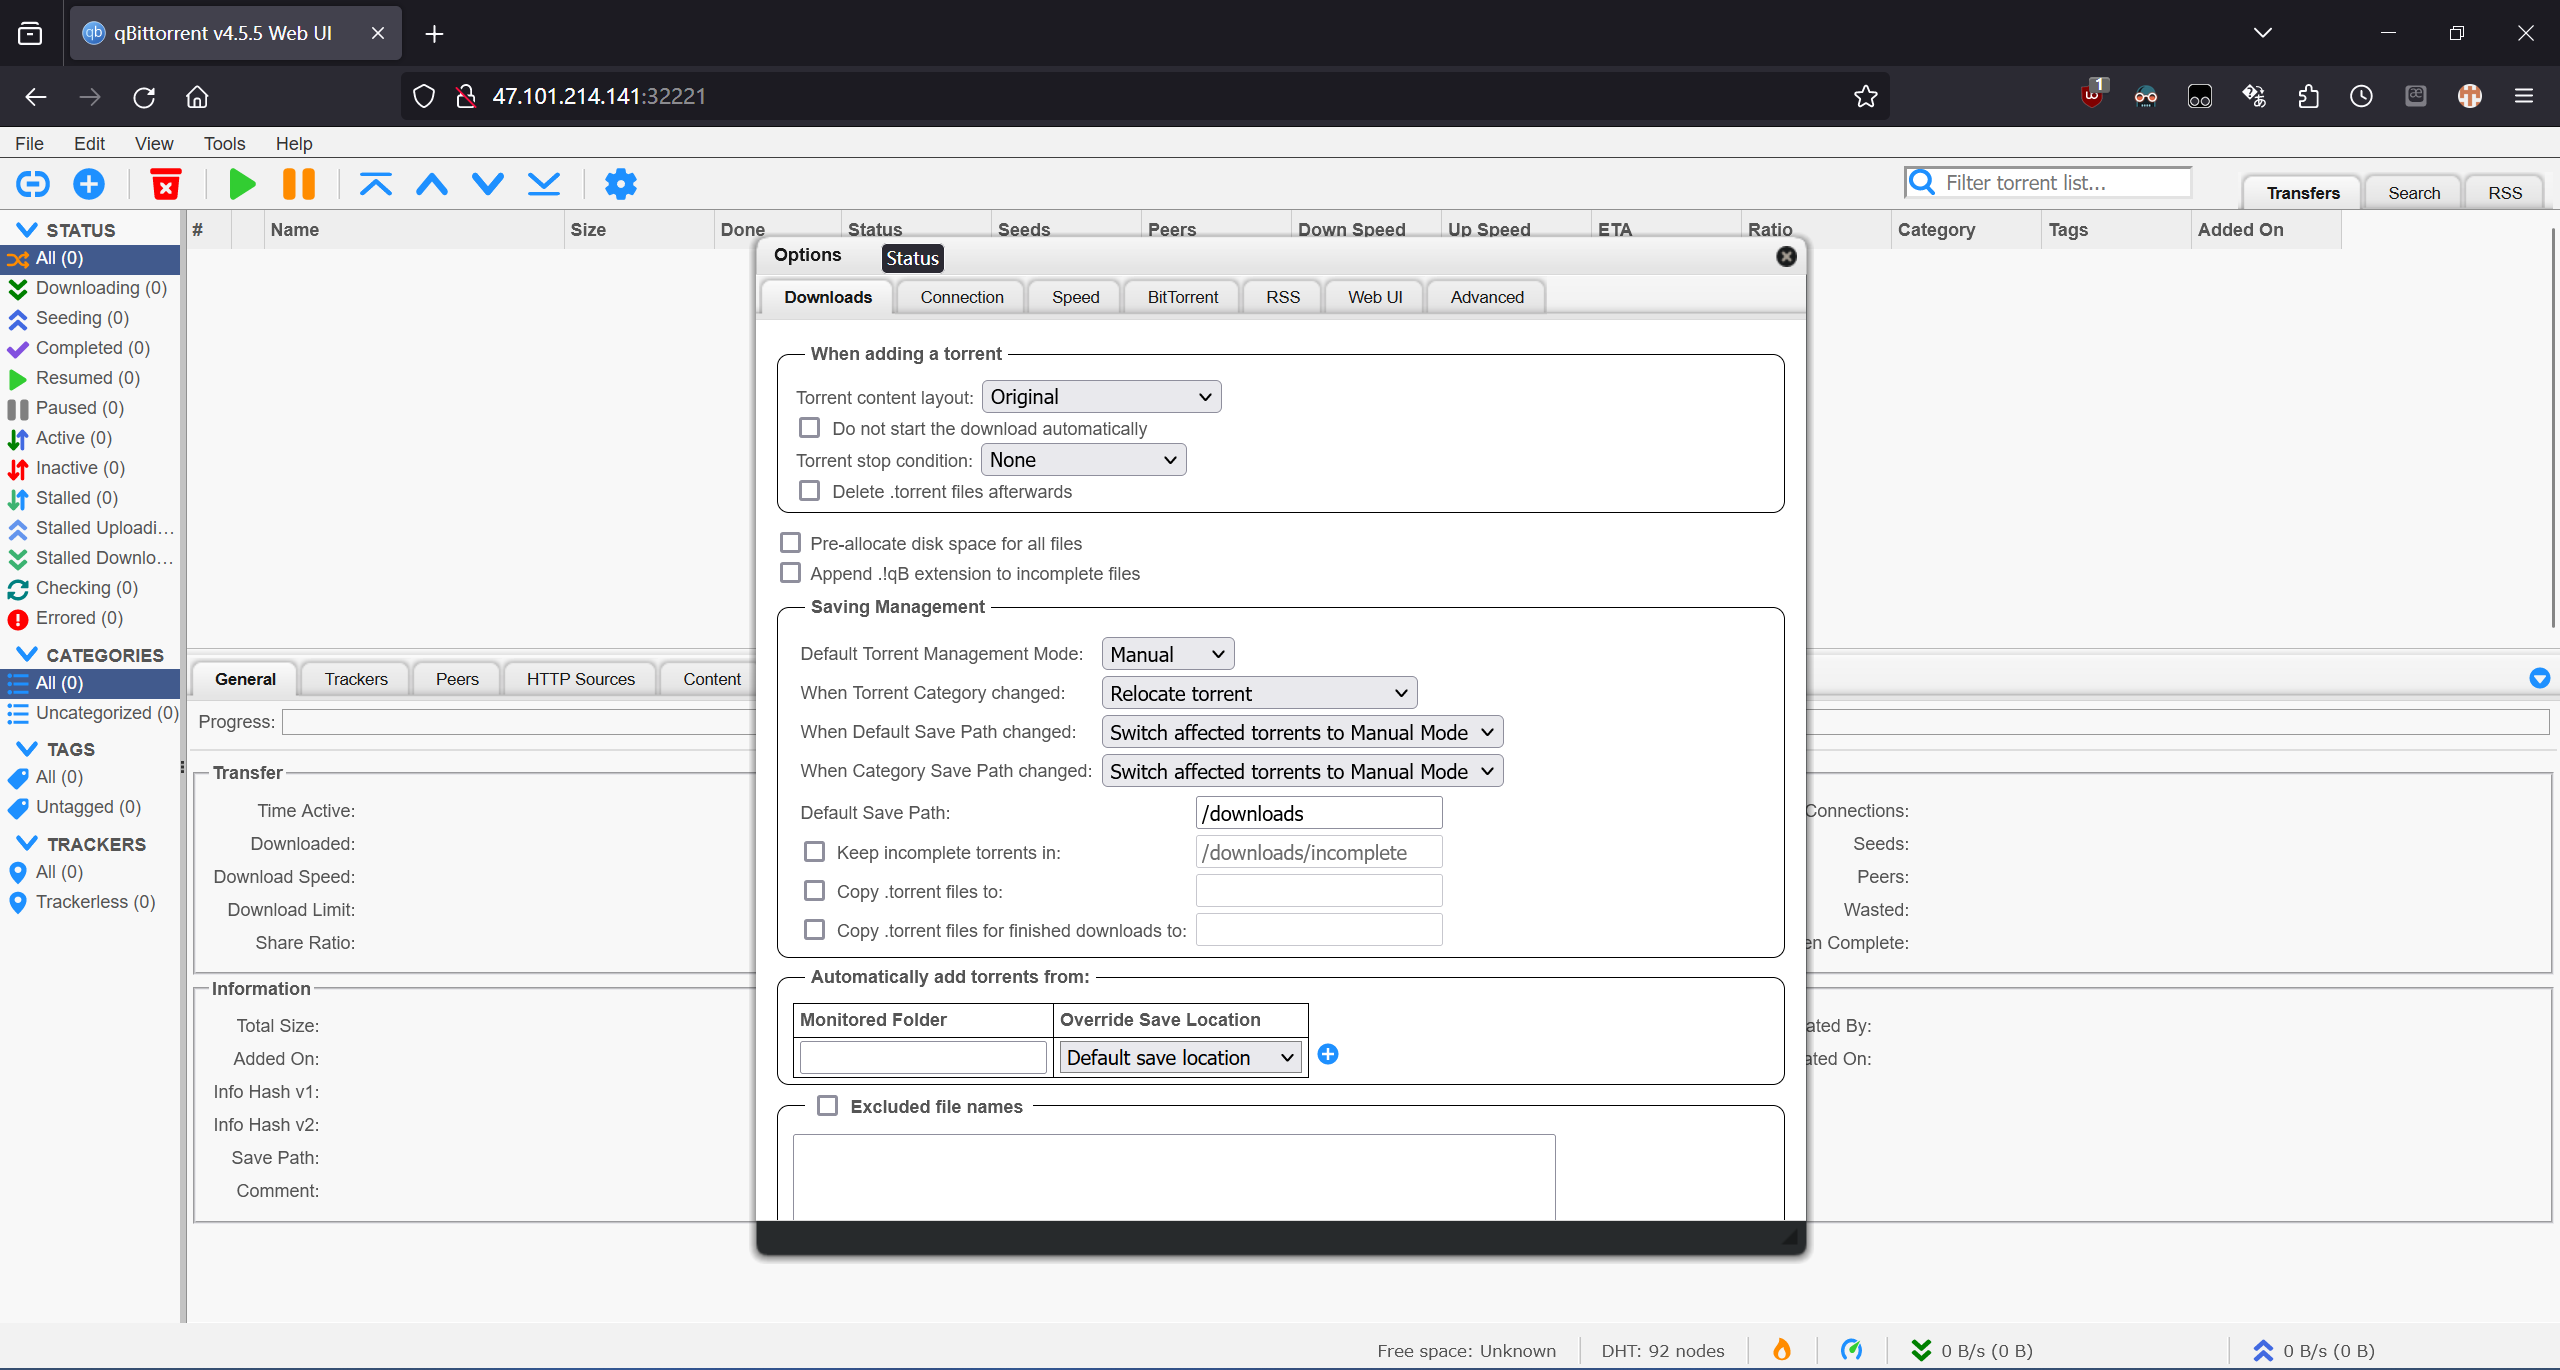Check Delete .torrent files afterwards

click(810, 491)
